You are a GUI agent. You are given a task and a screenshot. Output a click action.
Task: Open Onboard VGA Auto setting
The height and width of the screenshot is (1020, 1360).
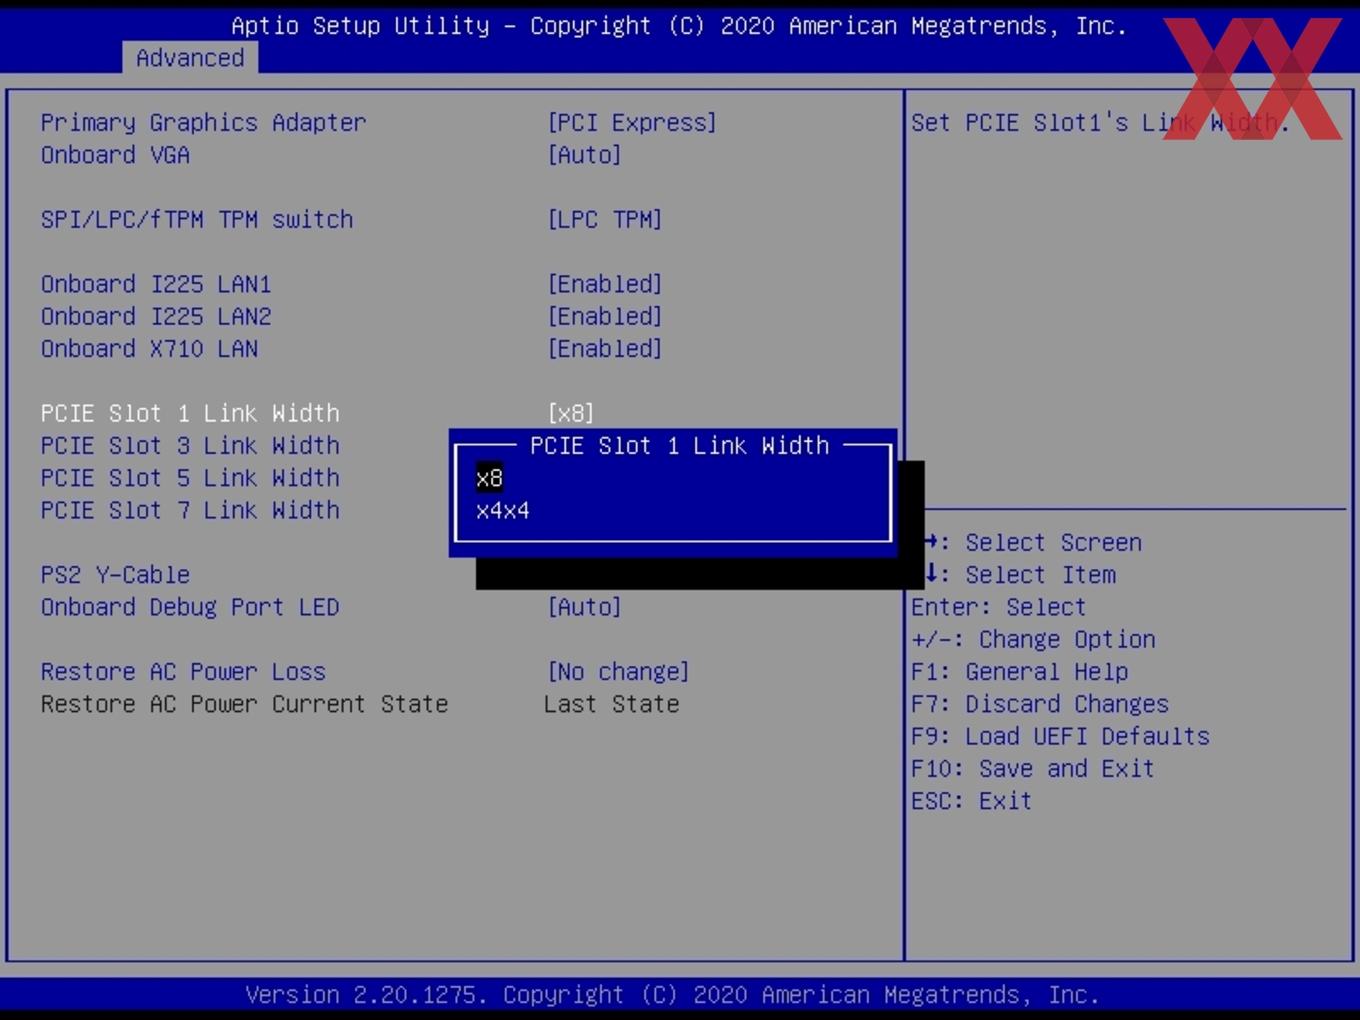[x=584, y=155]
